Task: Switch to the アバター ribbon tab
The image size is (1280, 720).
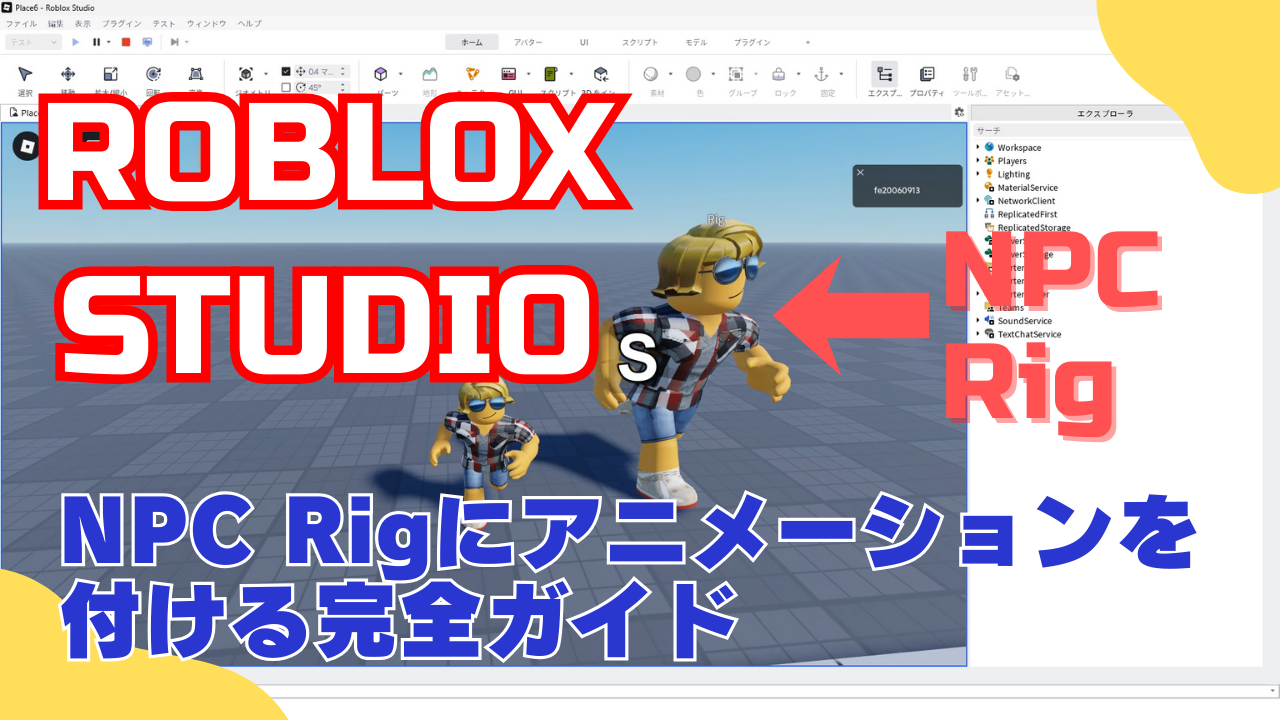Action: point(528,42)
